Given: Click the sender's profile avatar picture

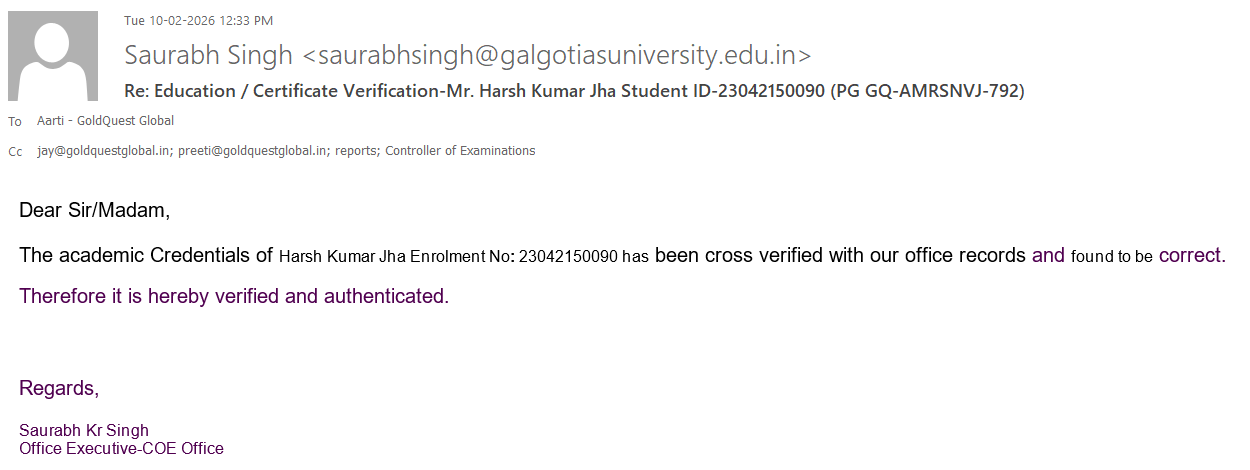Looking at the screenshot, I should [53, 56].
